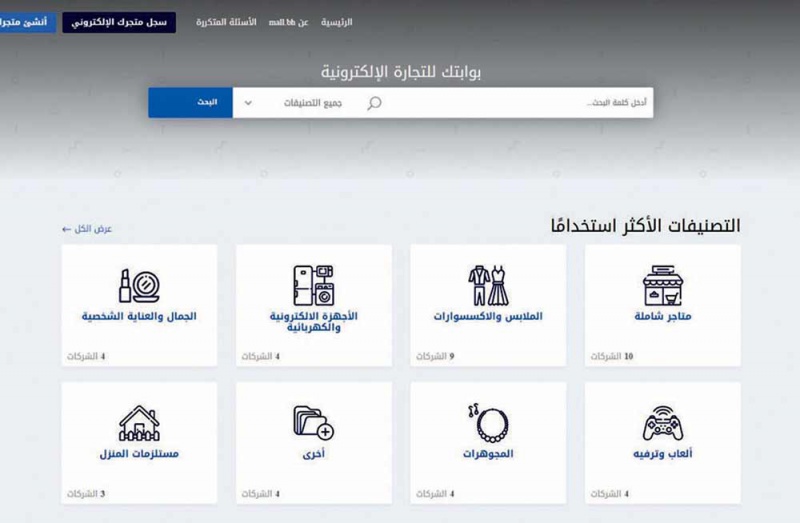Open the أخرى category link
Viewport: 800px width, 523px height.
point(314,454)
